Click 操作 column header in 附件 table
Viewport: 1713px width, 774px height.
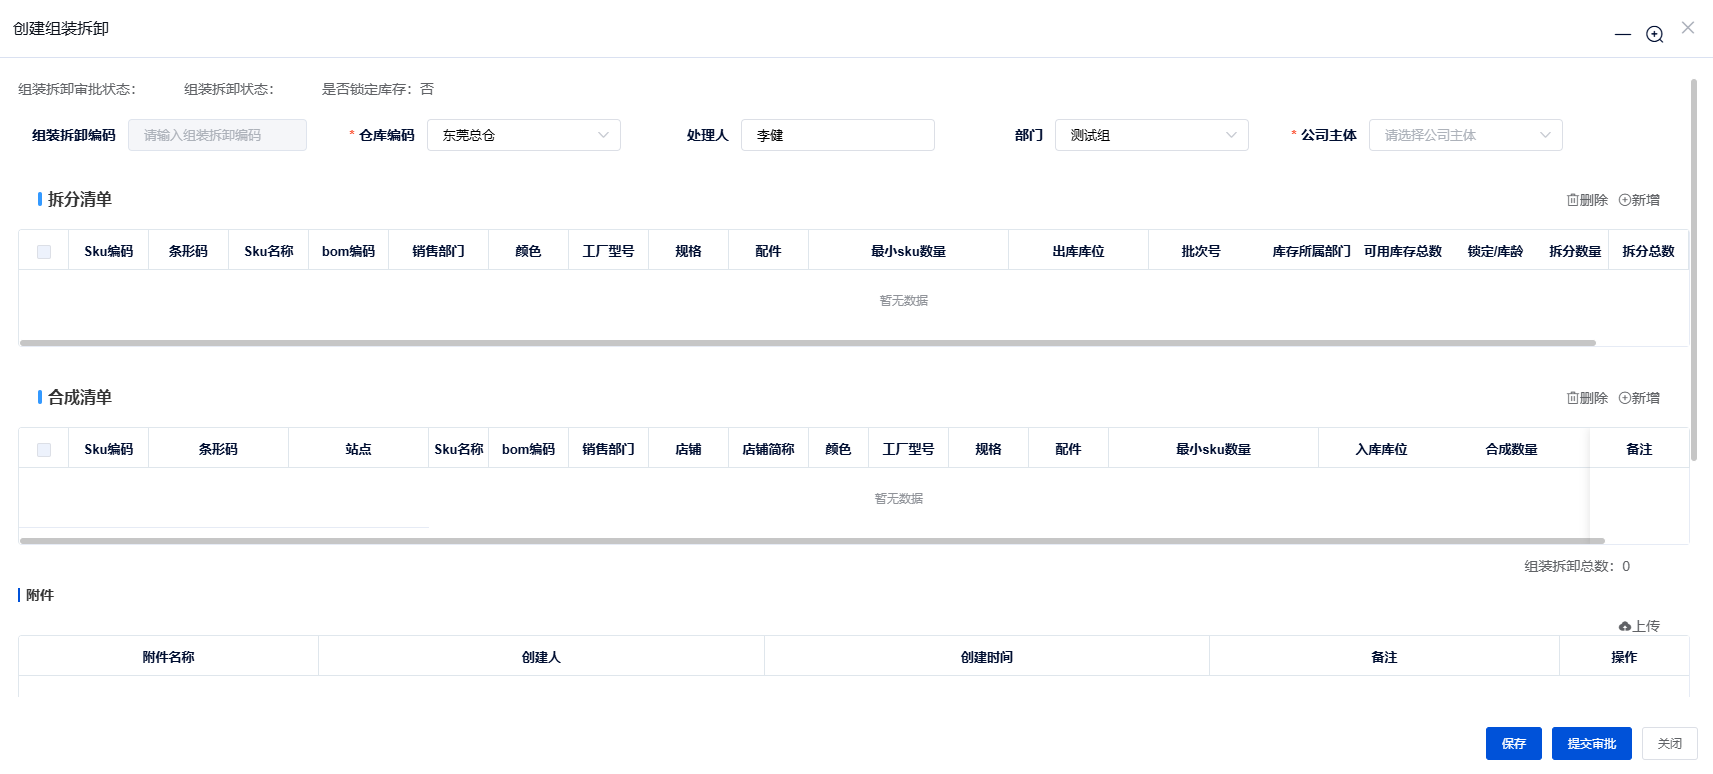pos(1624,657)
